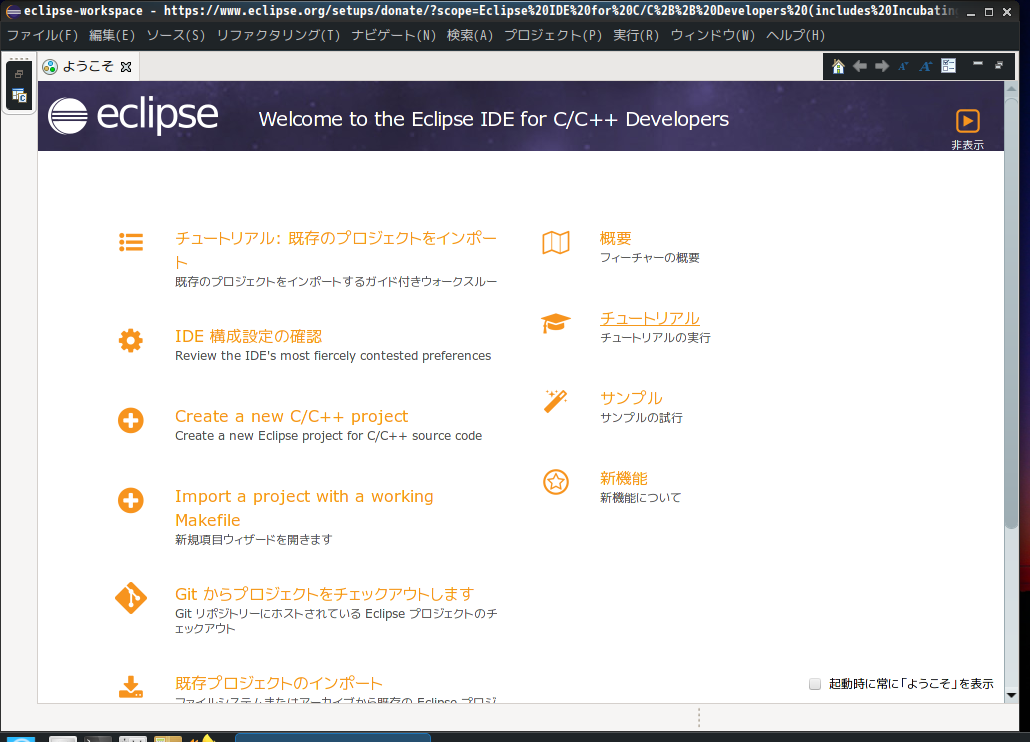Click the scrollbar up arrow on Welcome page
Viewport: 1030px width, 742px height.
(1011, 89)
